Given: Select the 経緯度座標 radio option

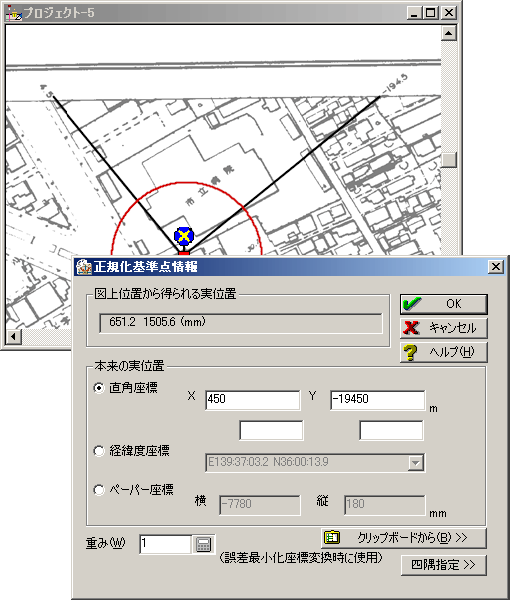Looking at the screenshot, I should click(99, 451).
